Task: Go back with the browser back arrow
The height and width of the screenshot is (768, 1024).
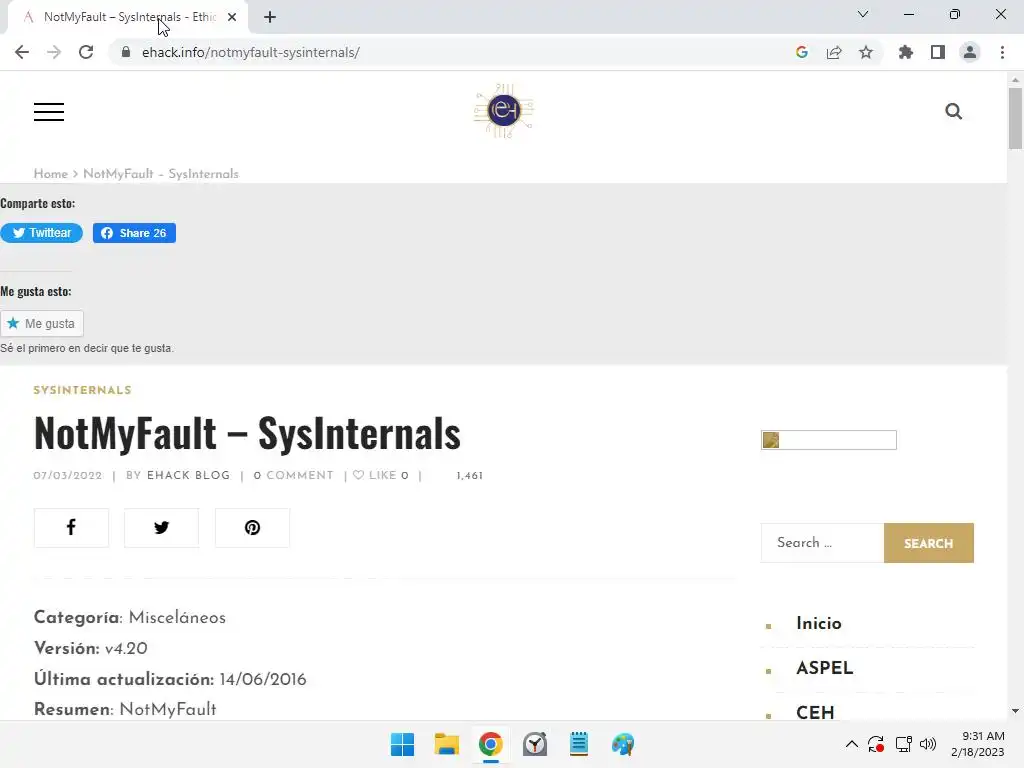Action: point(22,52)
